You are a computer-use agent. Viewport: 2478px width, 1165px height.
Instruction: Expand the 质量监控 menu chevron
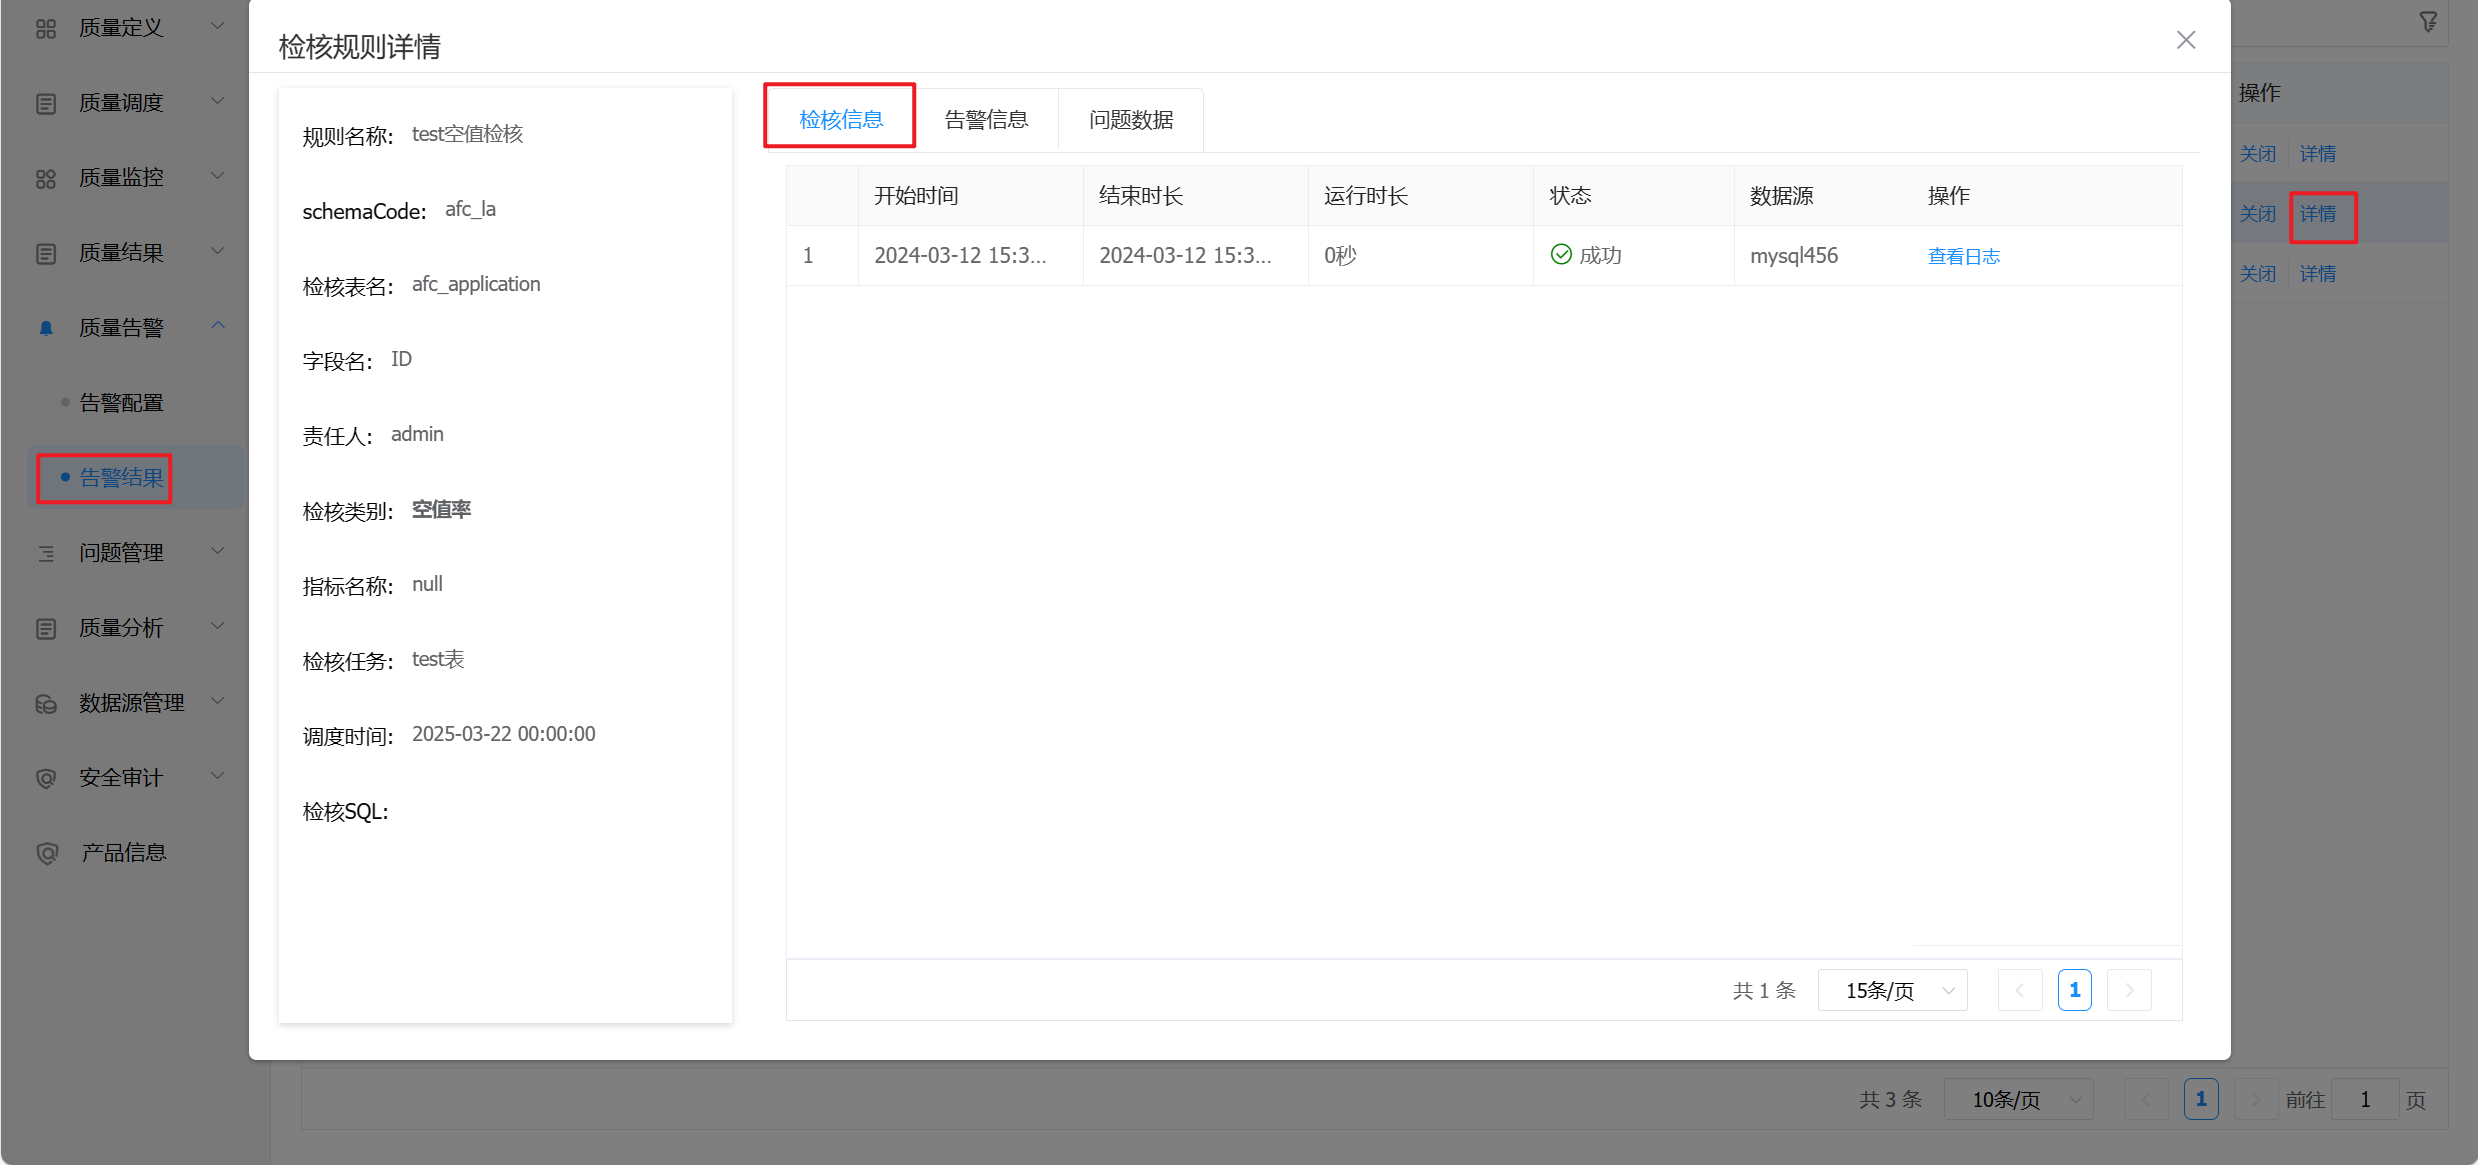pyautogui.click(x=218, y=177)
